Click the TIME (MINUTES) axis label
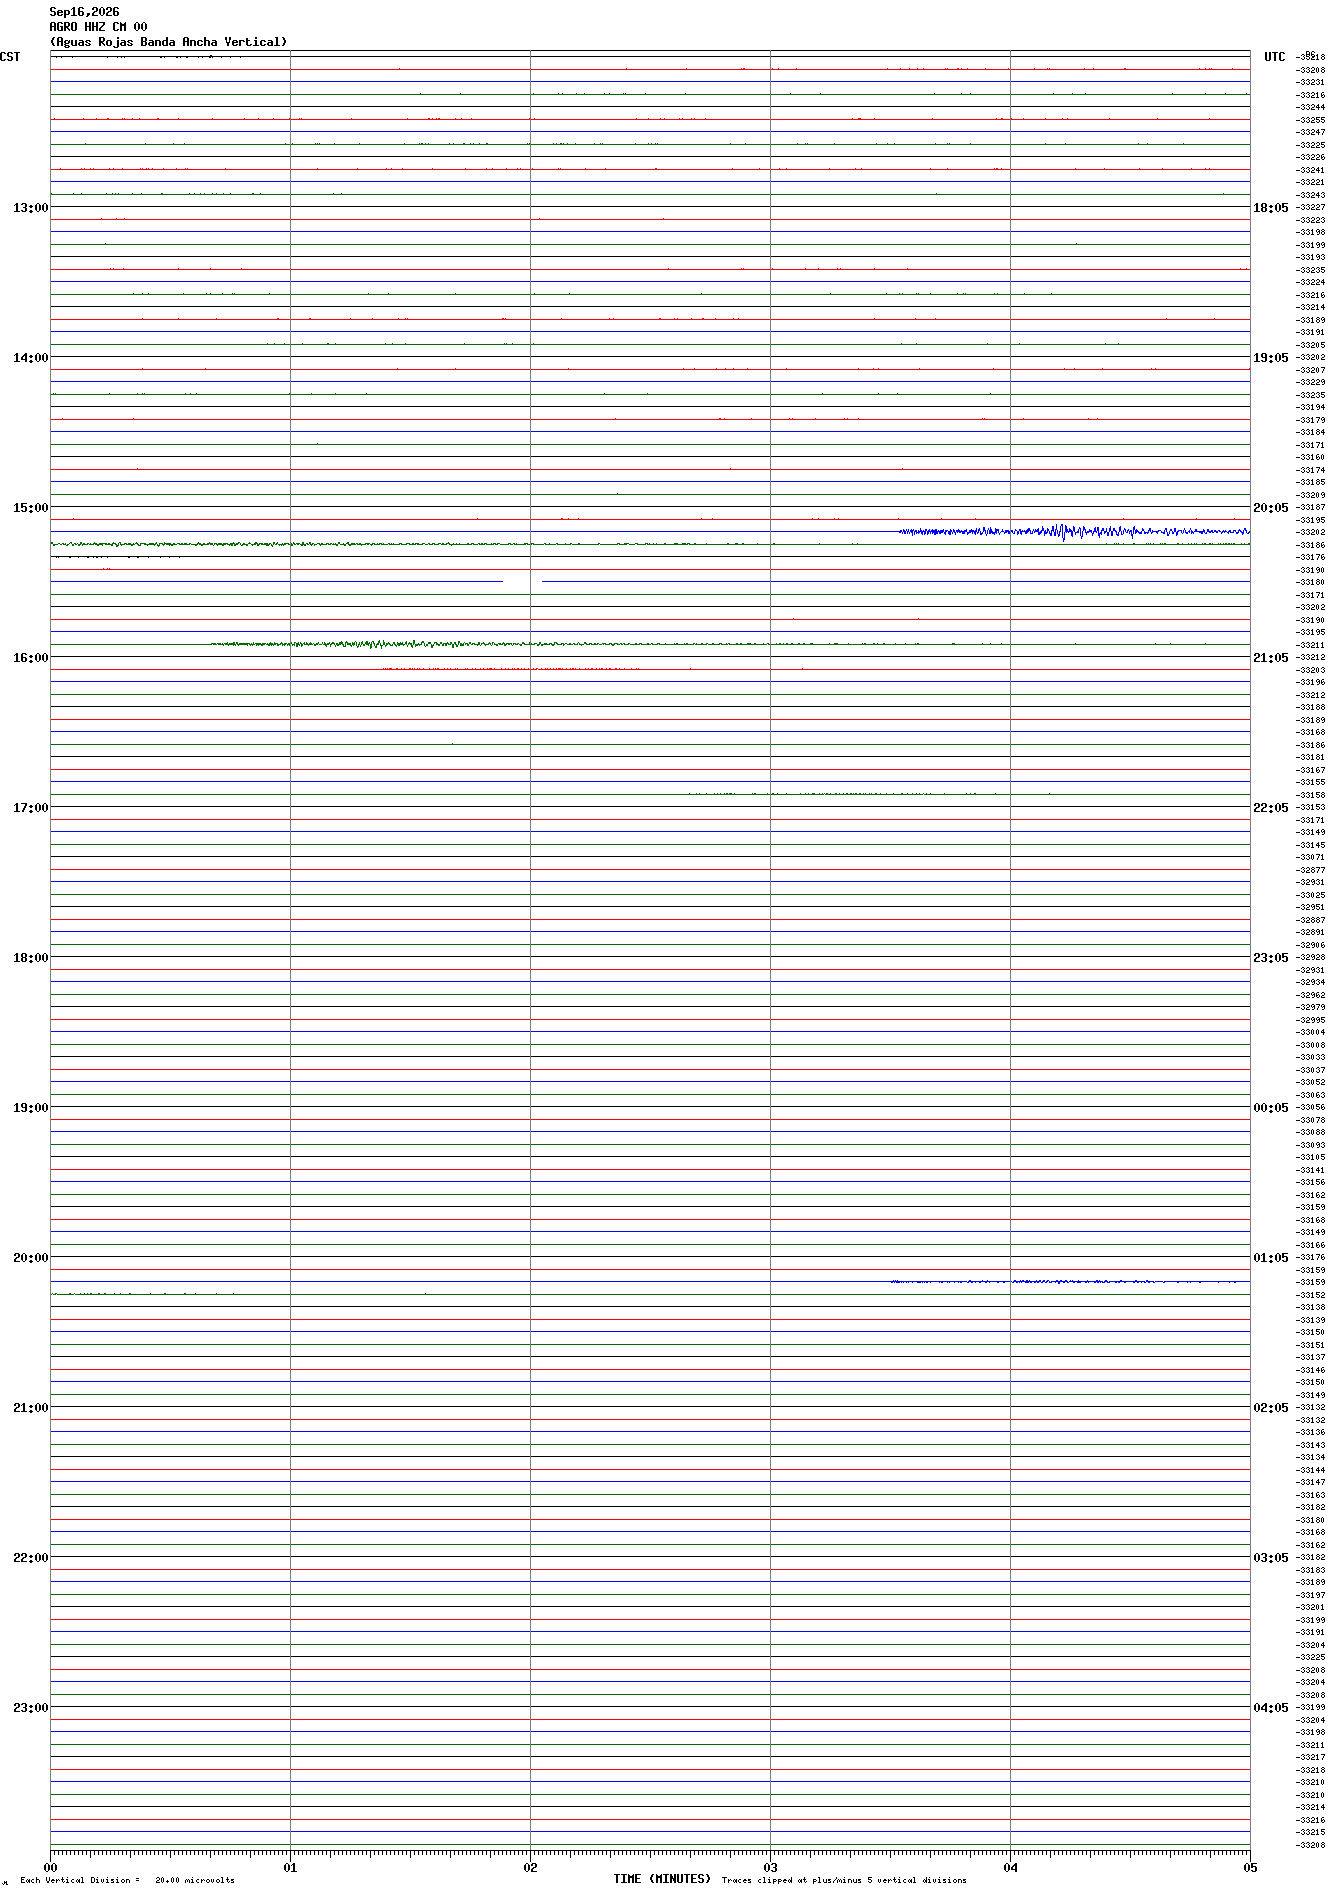 [x=662, y=1879]
